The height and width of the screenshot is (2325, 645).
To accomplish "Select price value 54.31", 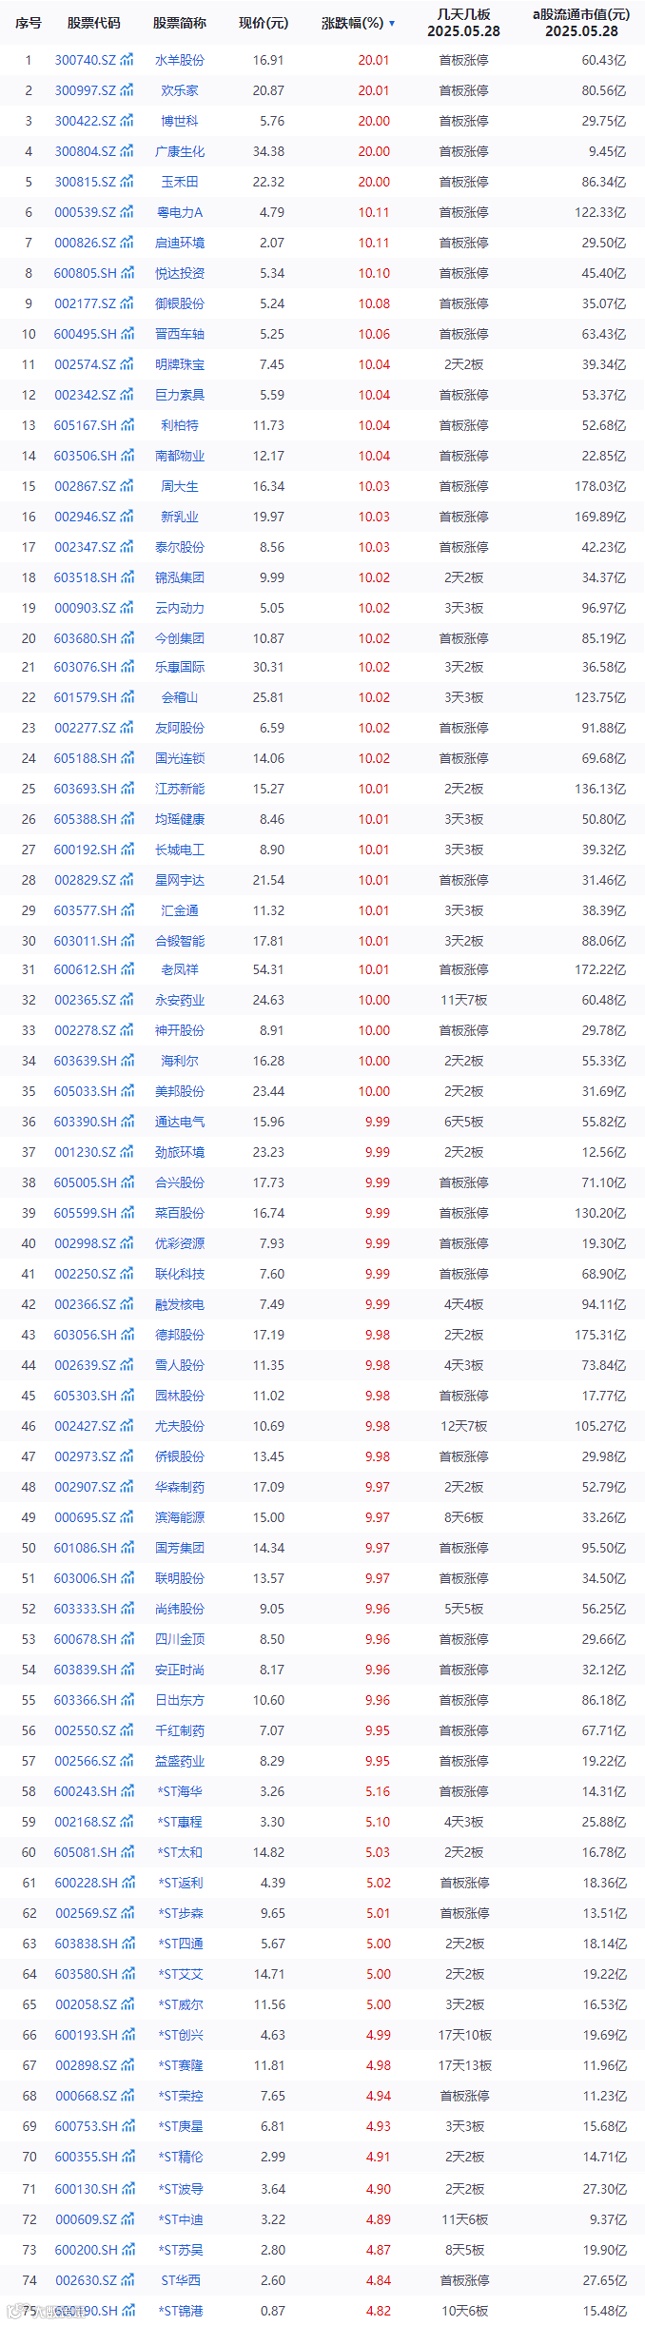I will click(269, 969).
